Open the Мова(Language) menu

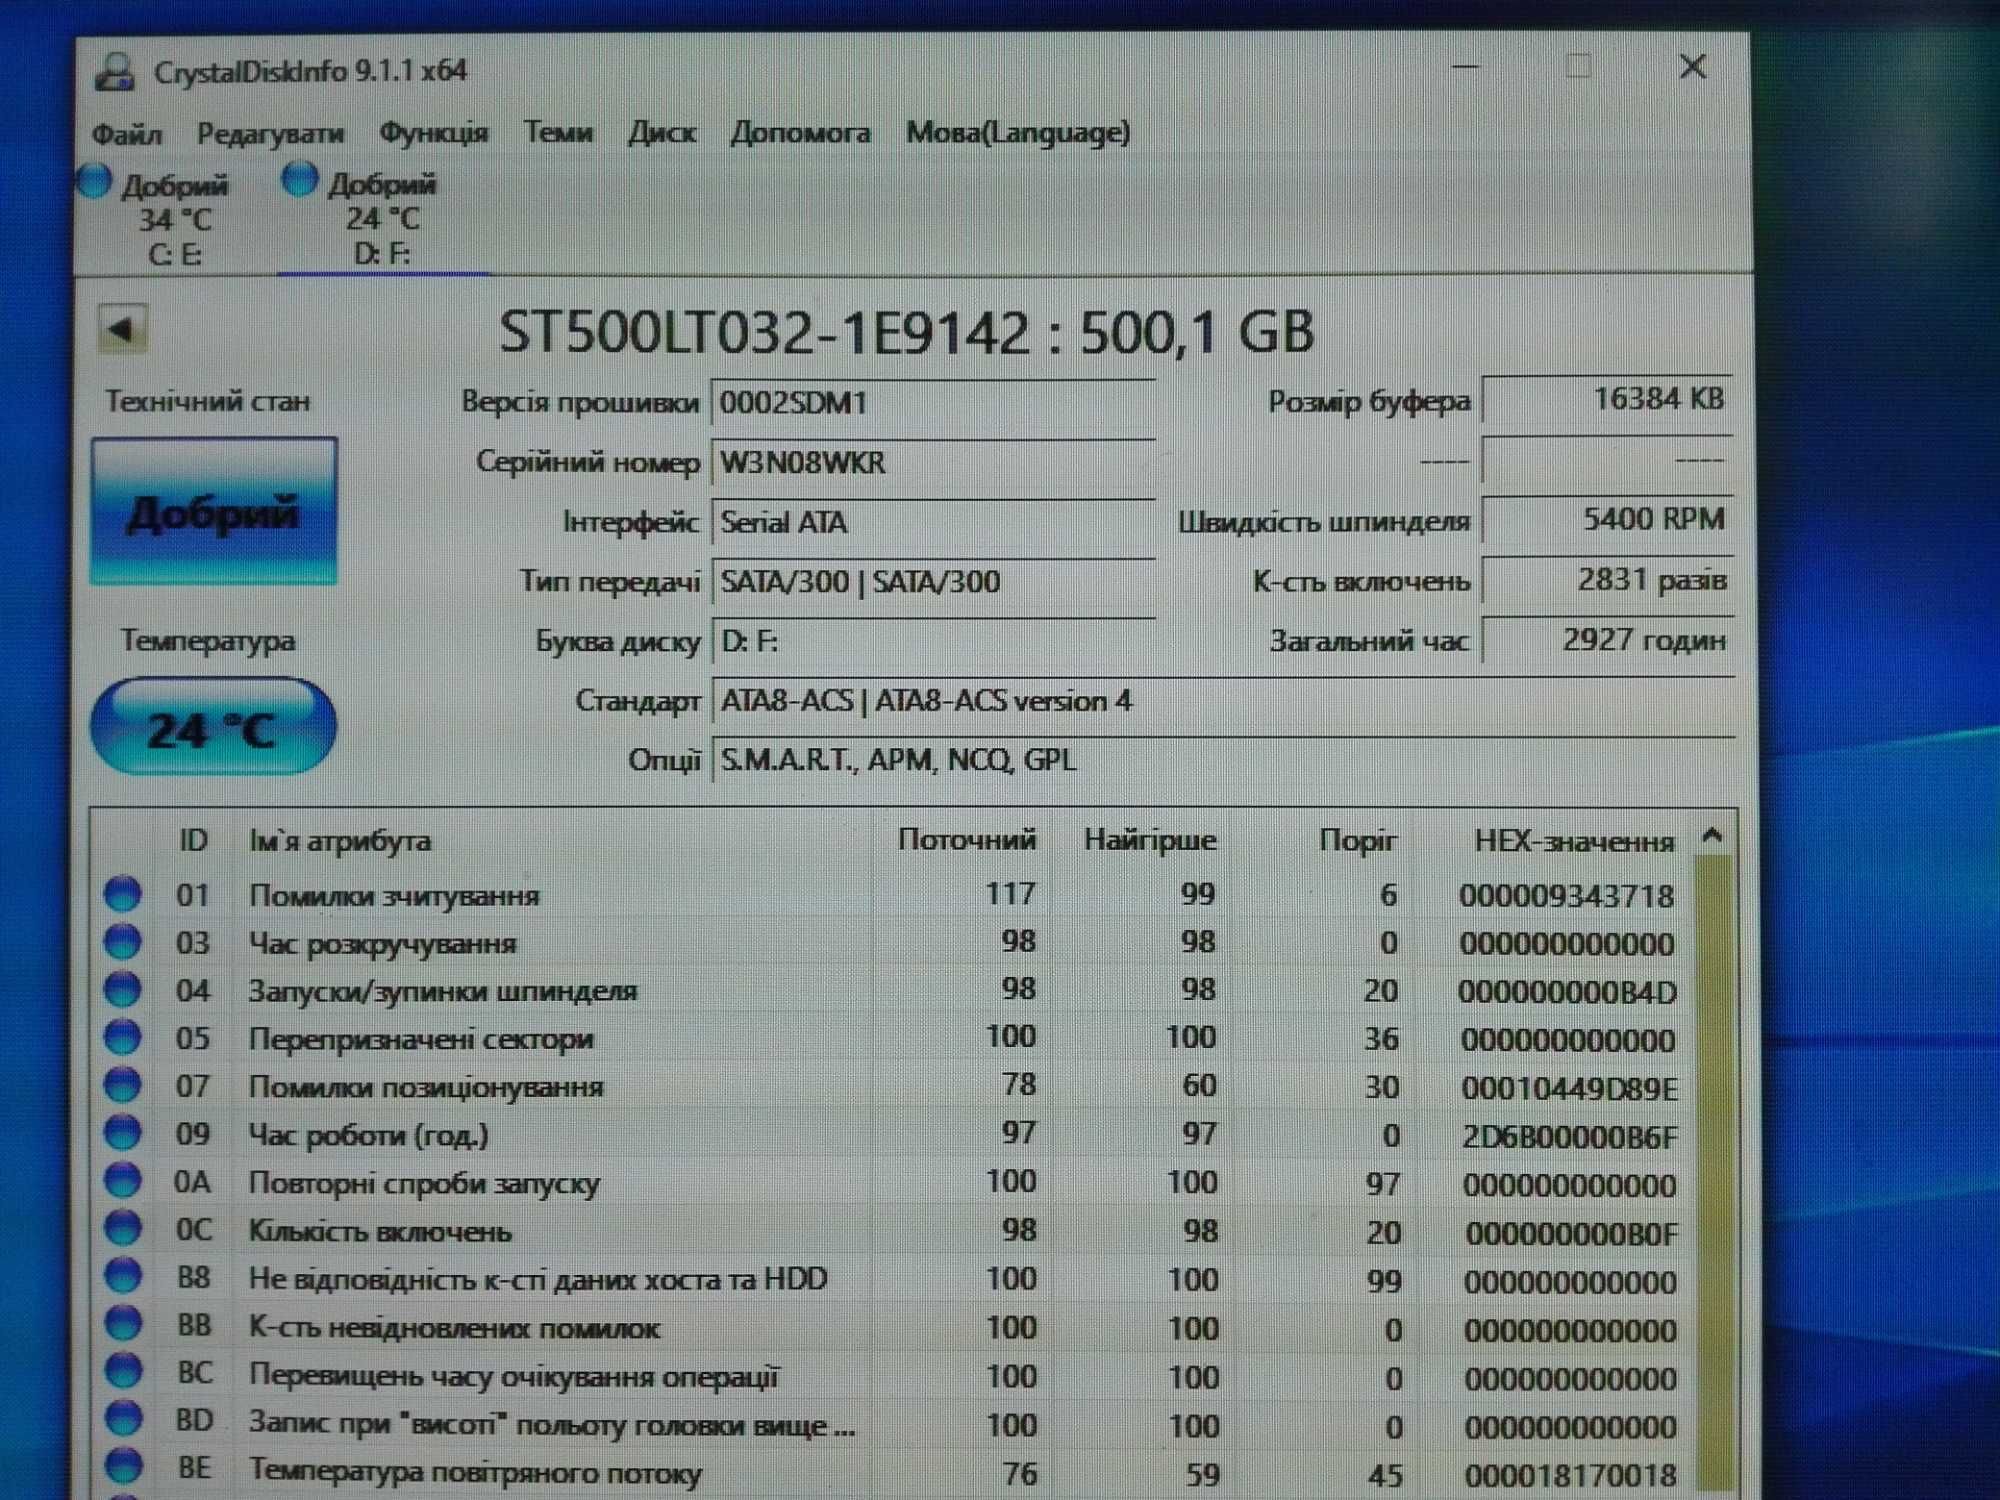click(1018, 133)
